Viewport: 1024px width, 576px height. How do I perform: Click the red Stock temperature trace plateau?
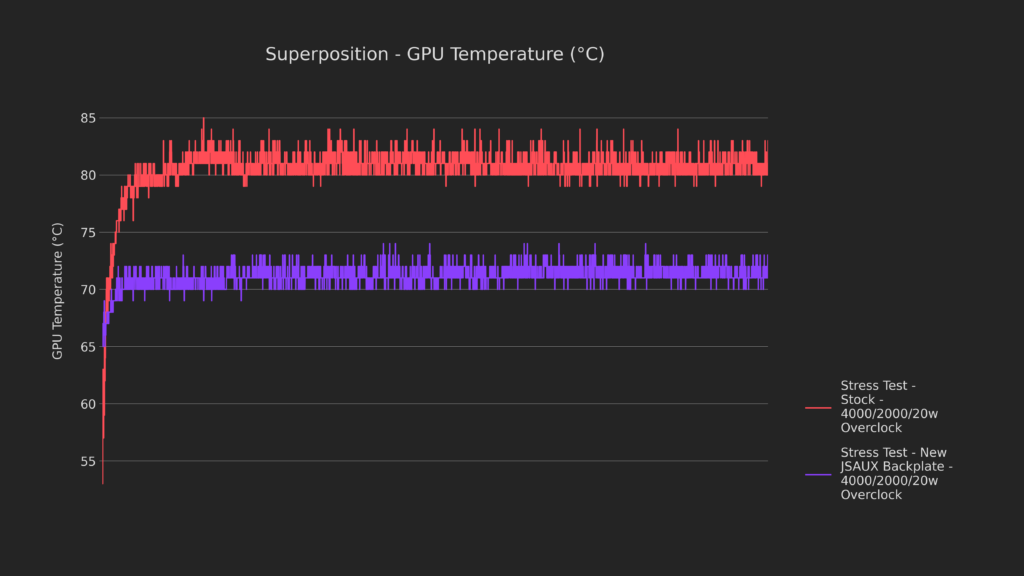coord(450,165)
